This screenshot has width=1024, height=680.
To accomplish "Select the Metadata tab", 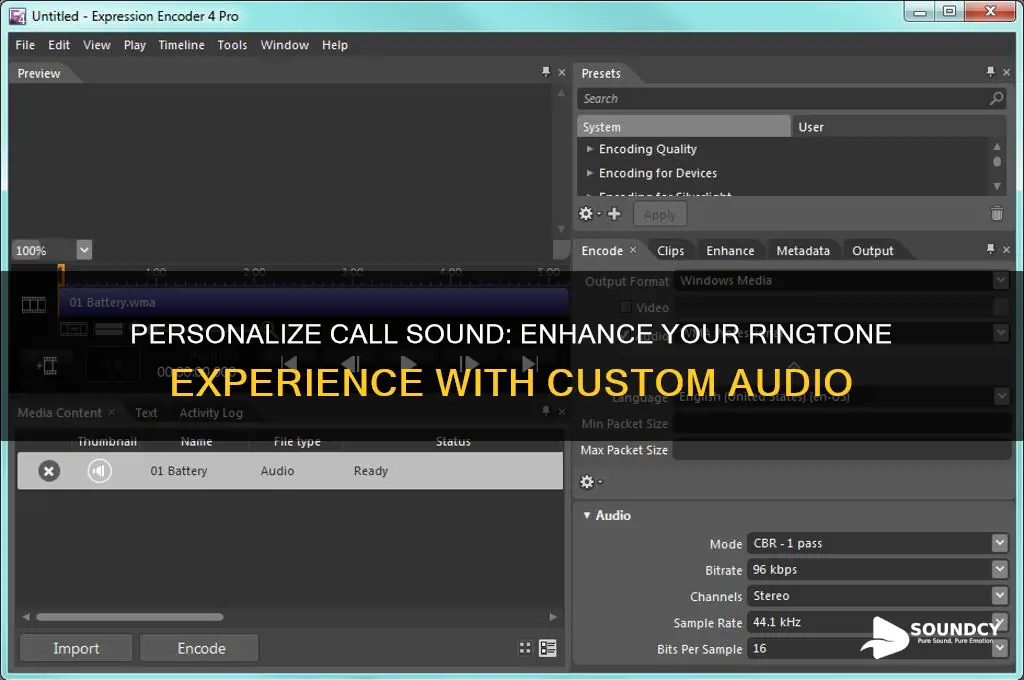I will tap(803, 251).
